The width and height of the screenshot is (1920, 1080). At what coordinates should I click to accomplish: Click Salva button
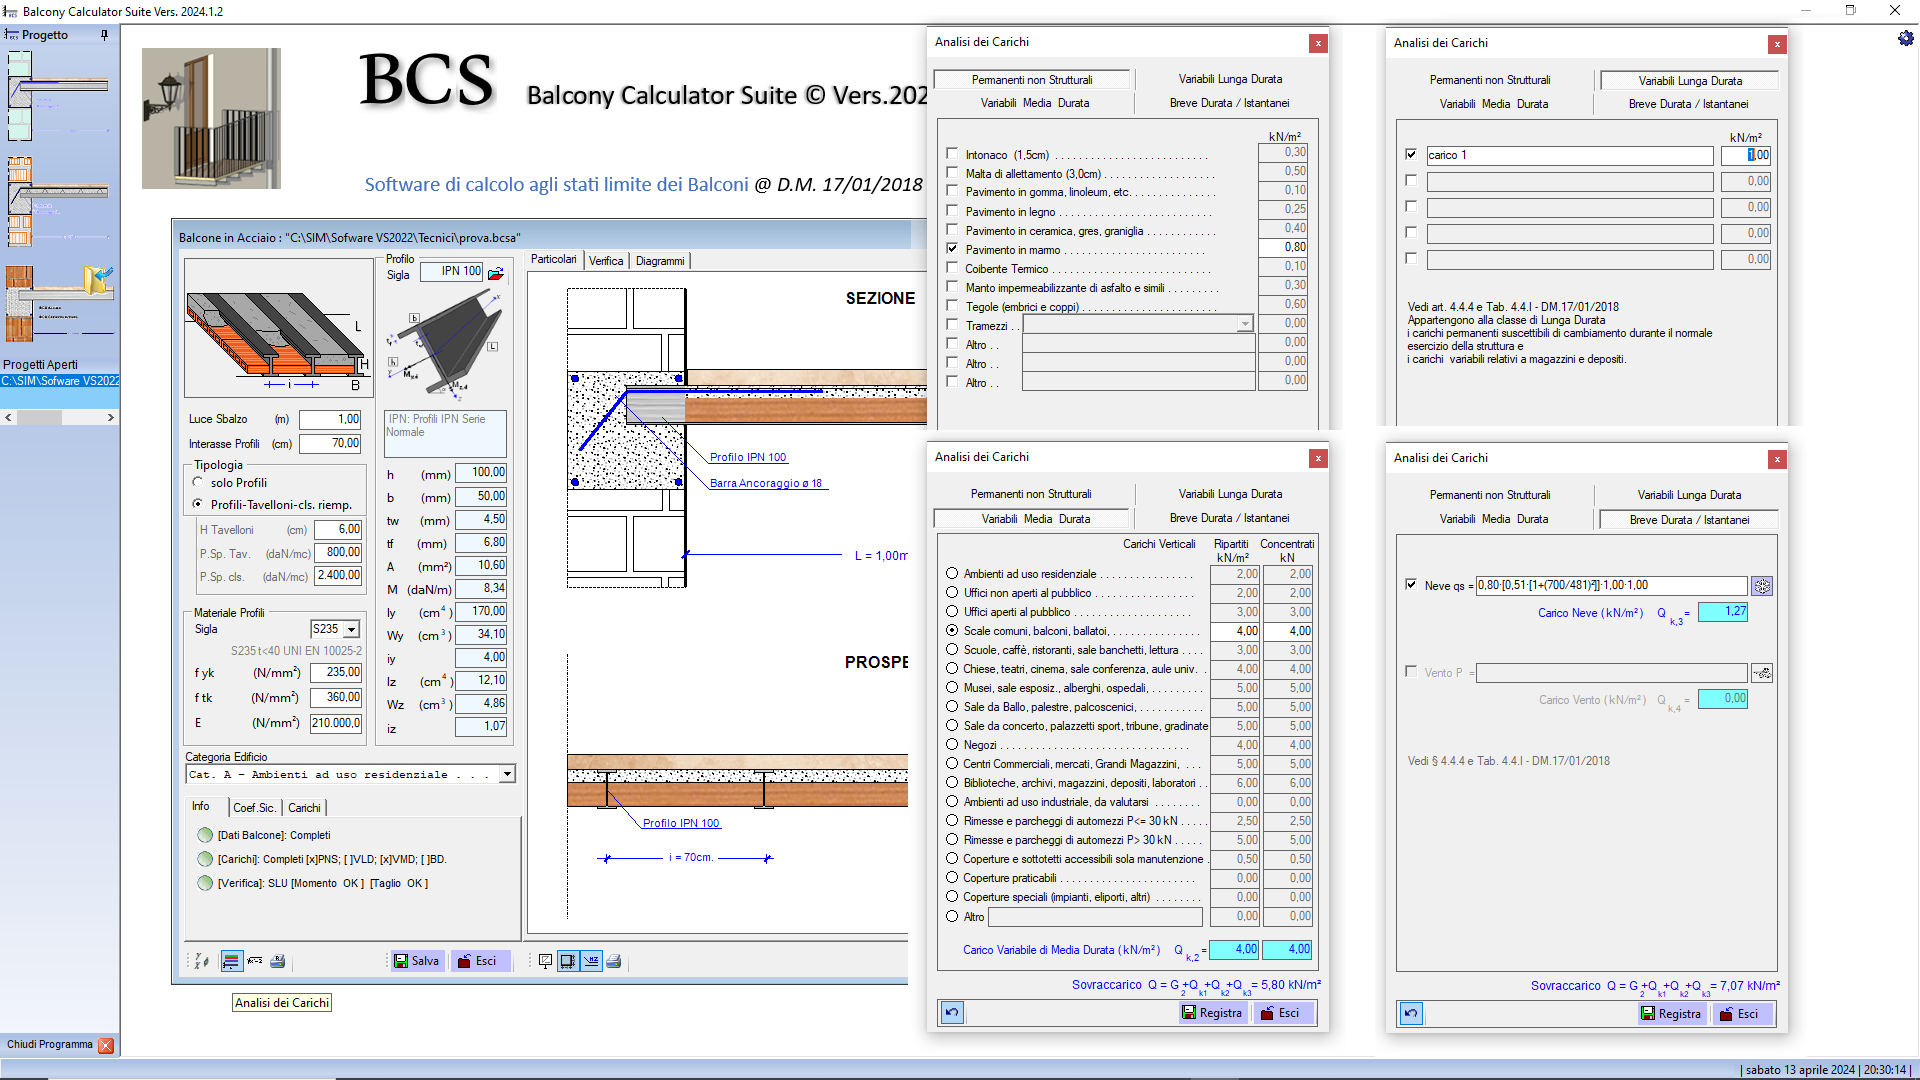pos(416,961)
